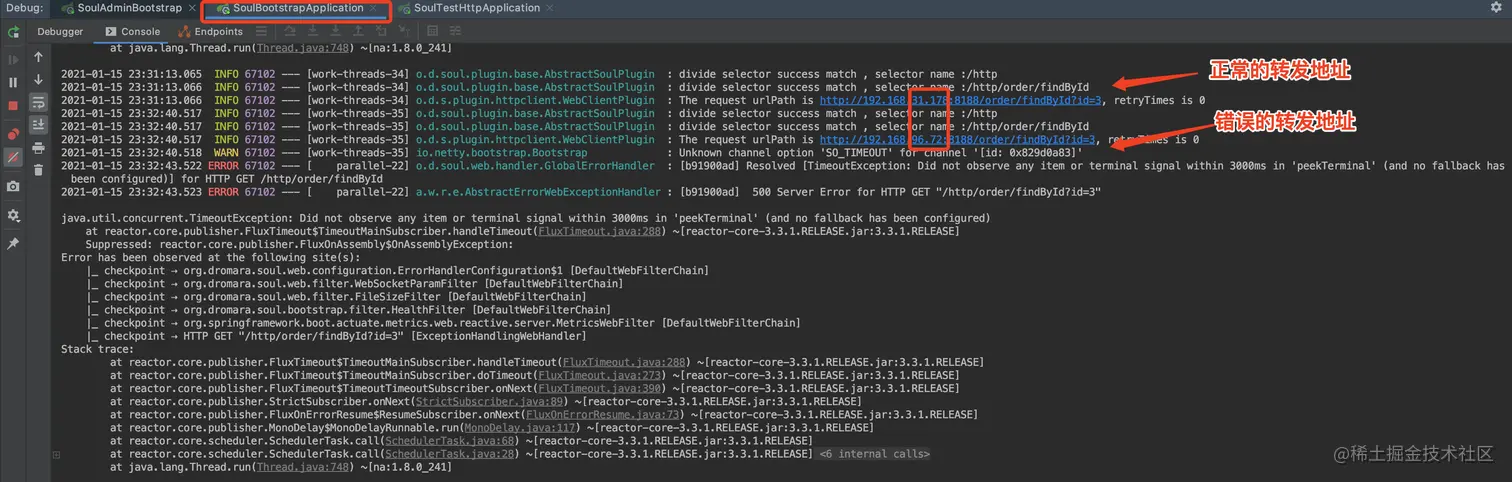Click the 'Error has been observed' line
The image size is (1512, 482).
(211, 257)
